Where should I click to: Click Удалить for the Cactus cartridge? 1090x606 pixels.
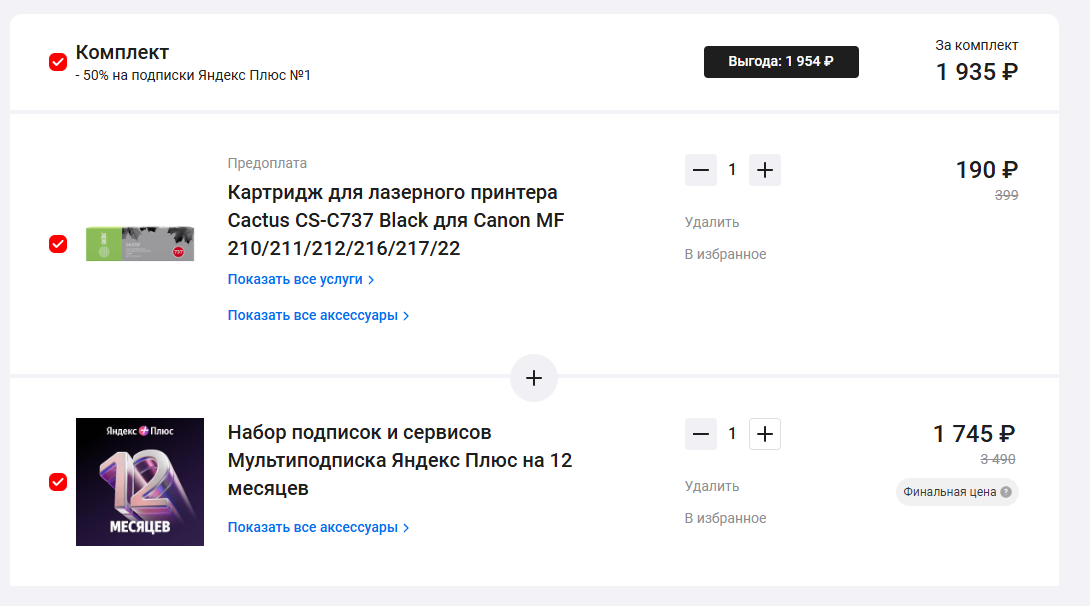point(712,222)
